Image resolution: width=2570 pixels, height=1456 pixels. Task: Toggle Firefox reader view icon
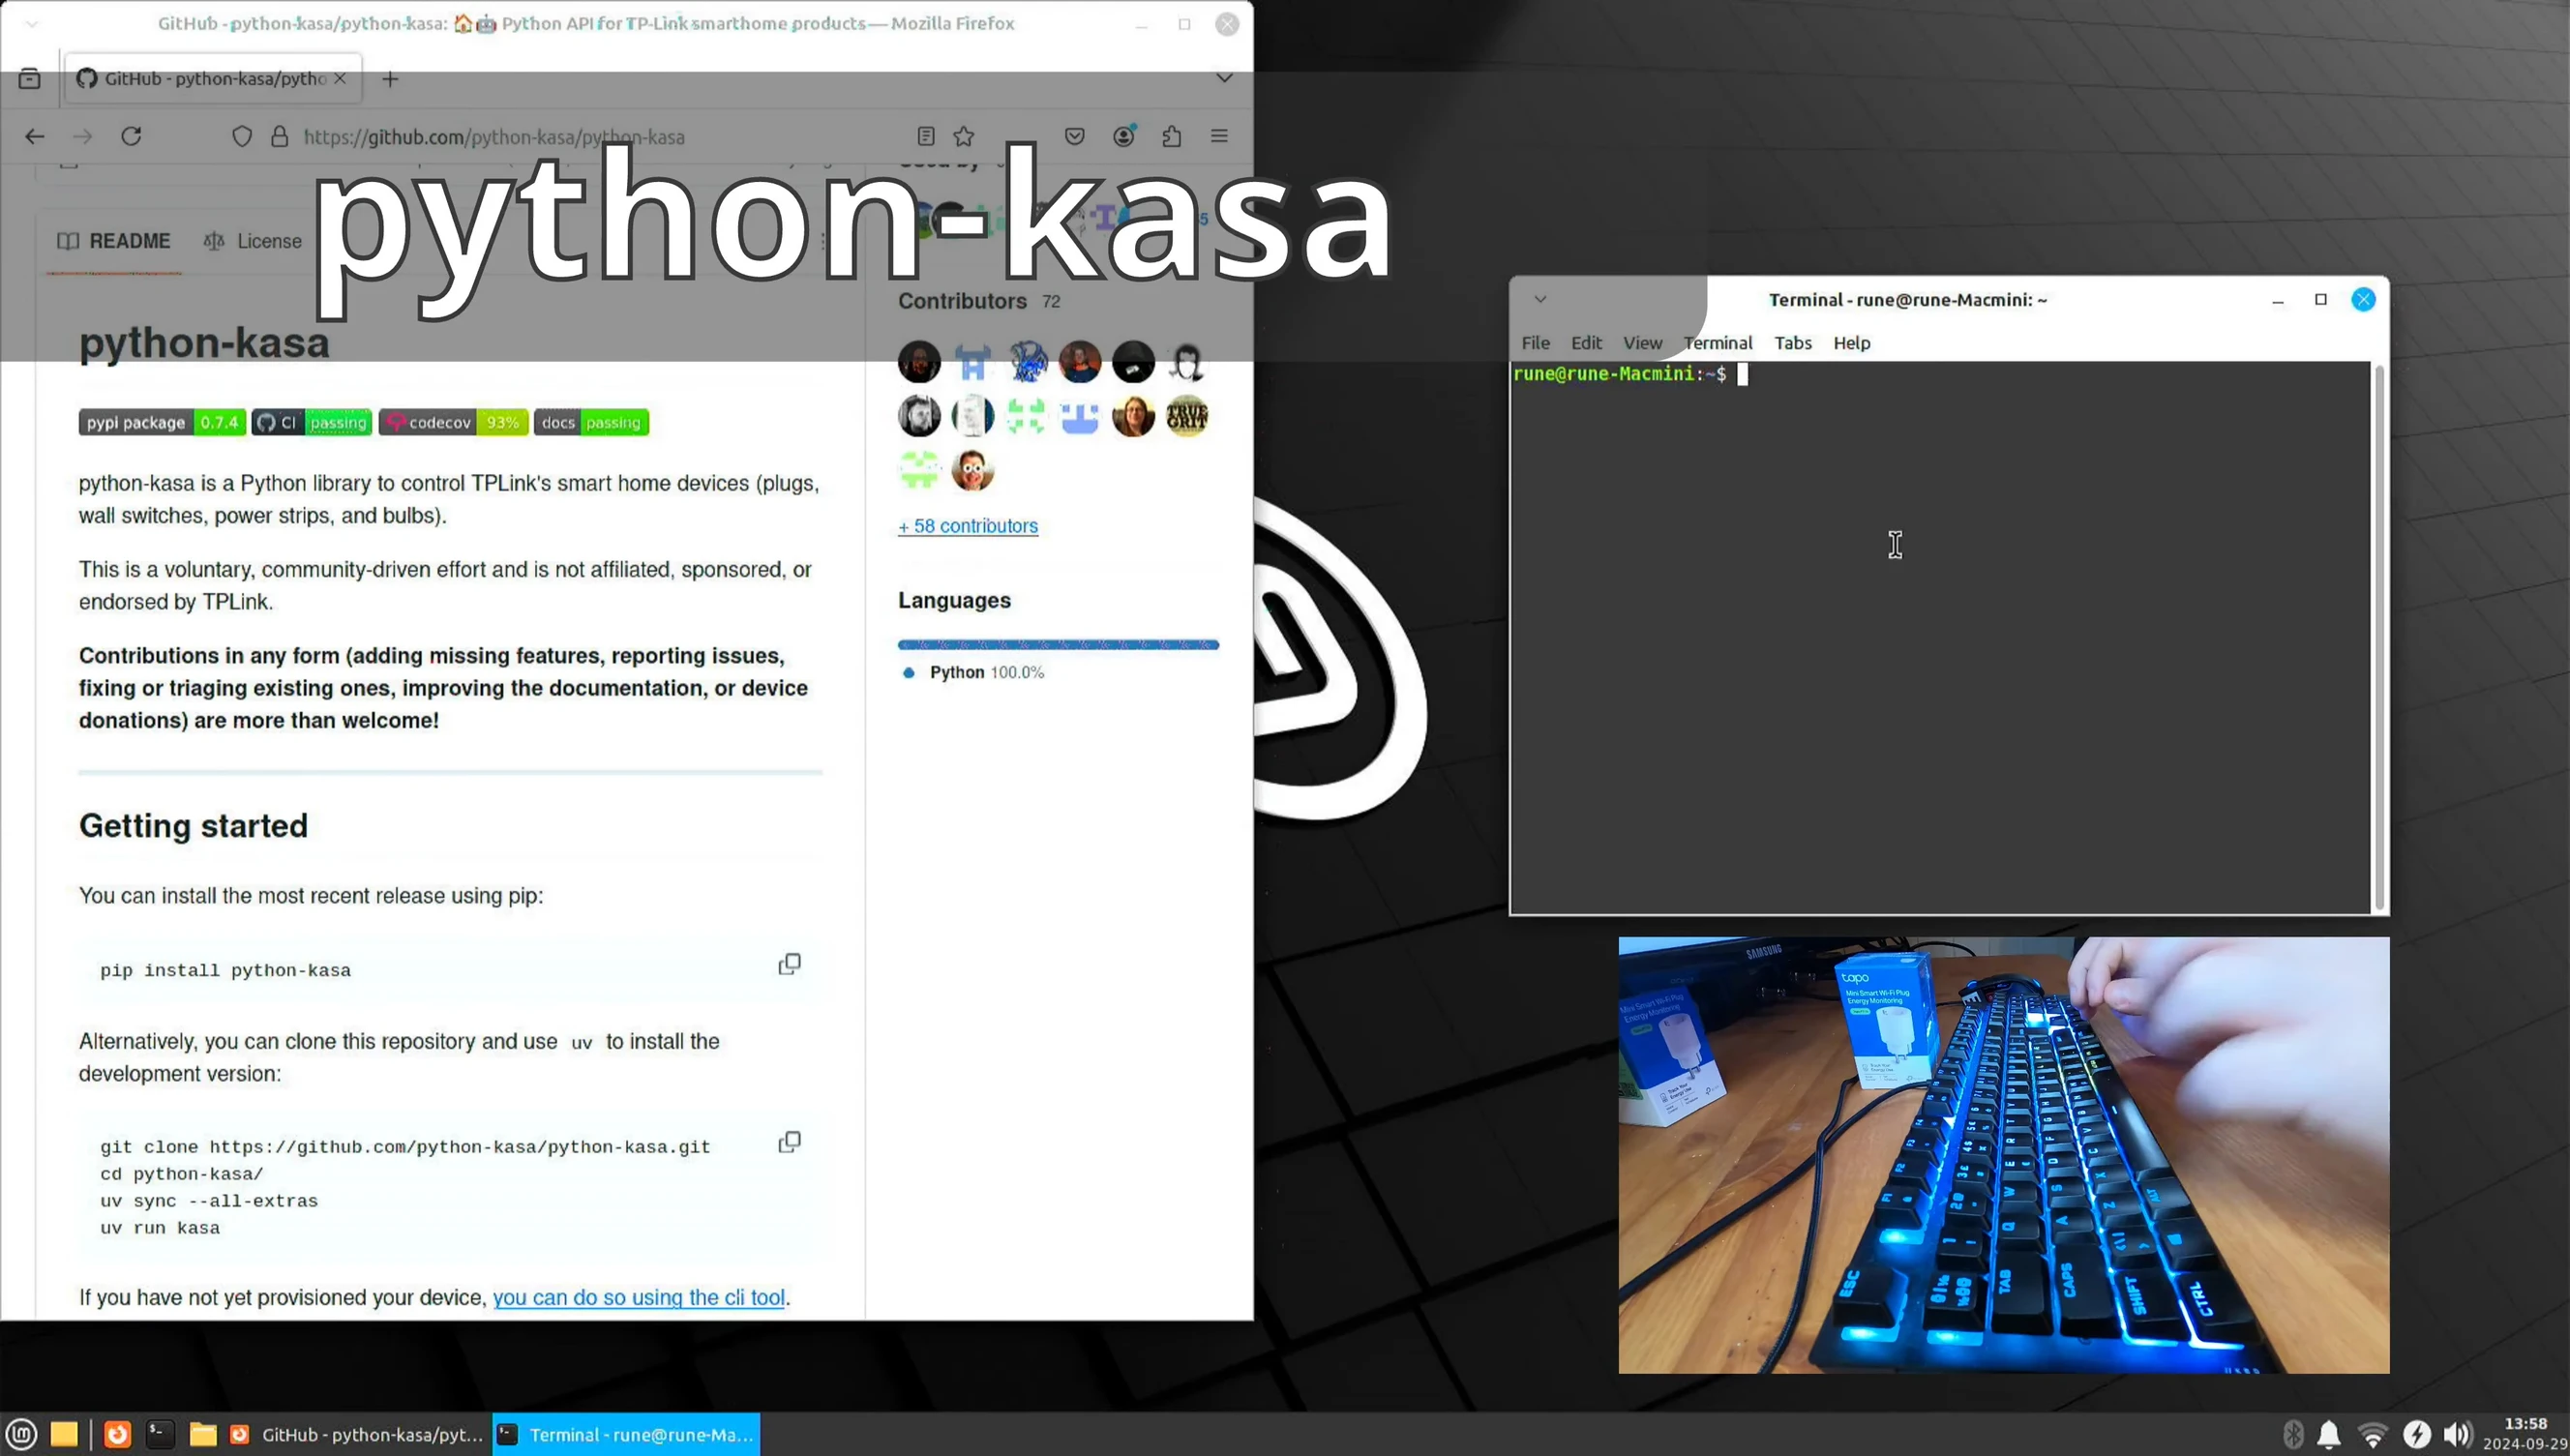click(926, 136)
